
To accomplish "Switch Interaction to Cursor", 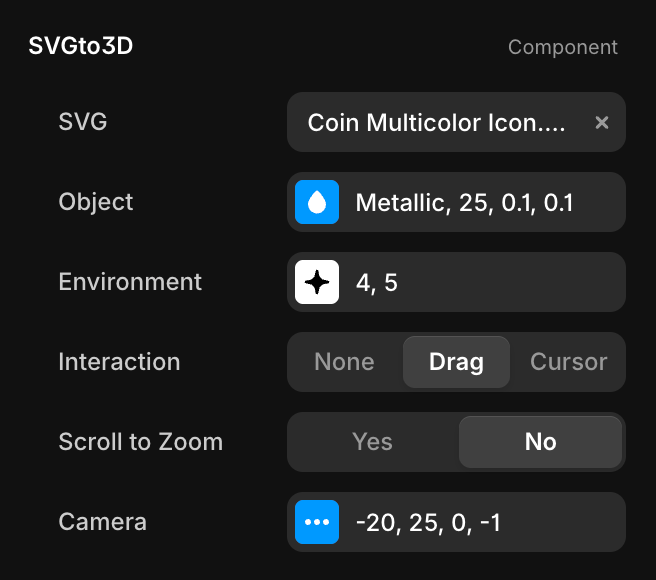I will (568, 362).
